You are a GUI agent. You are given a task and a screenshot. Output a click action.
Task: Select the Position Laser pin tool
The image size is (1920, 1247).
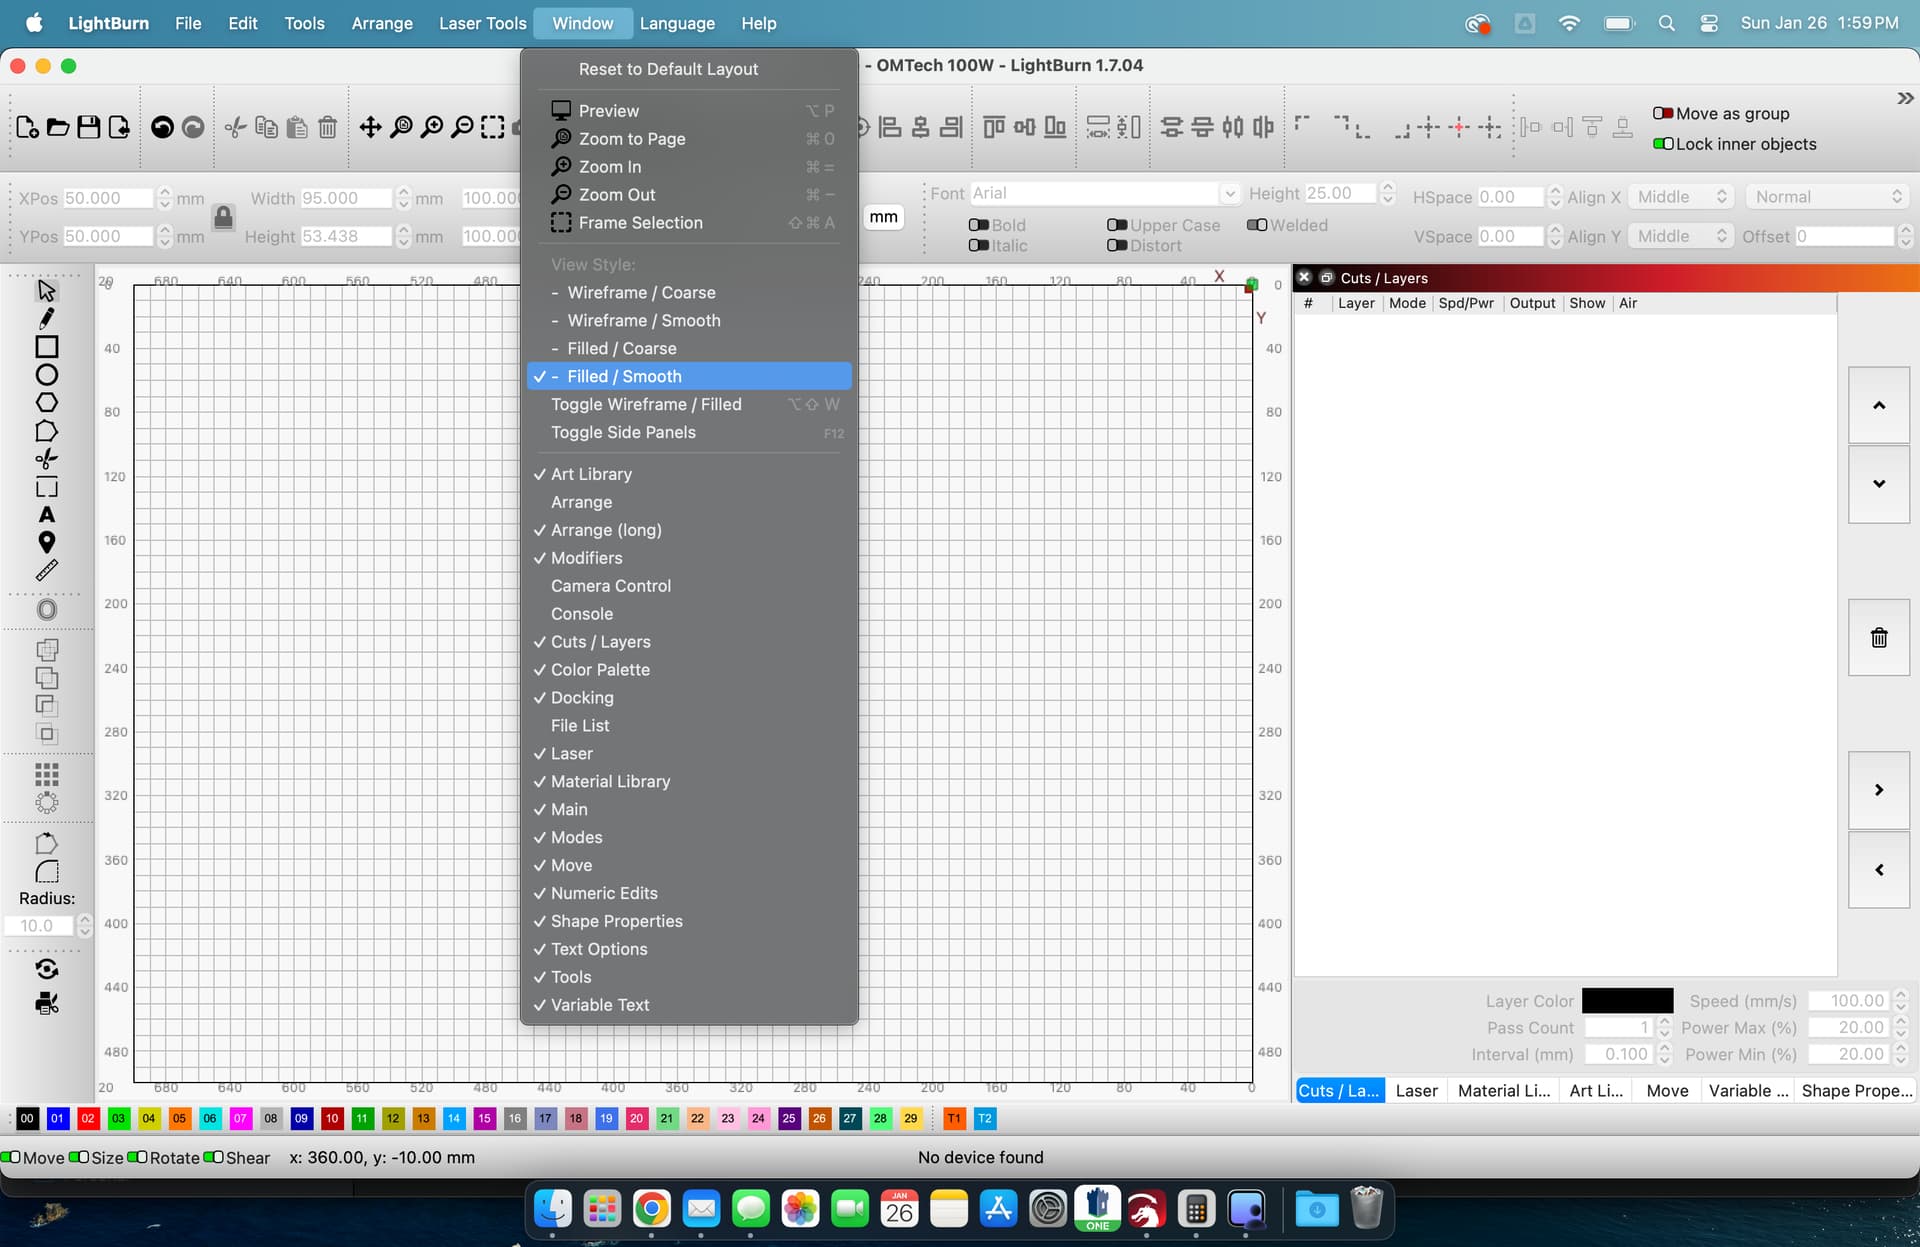tap(46, 542)
